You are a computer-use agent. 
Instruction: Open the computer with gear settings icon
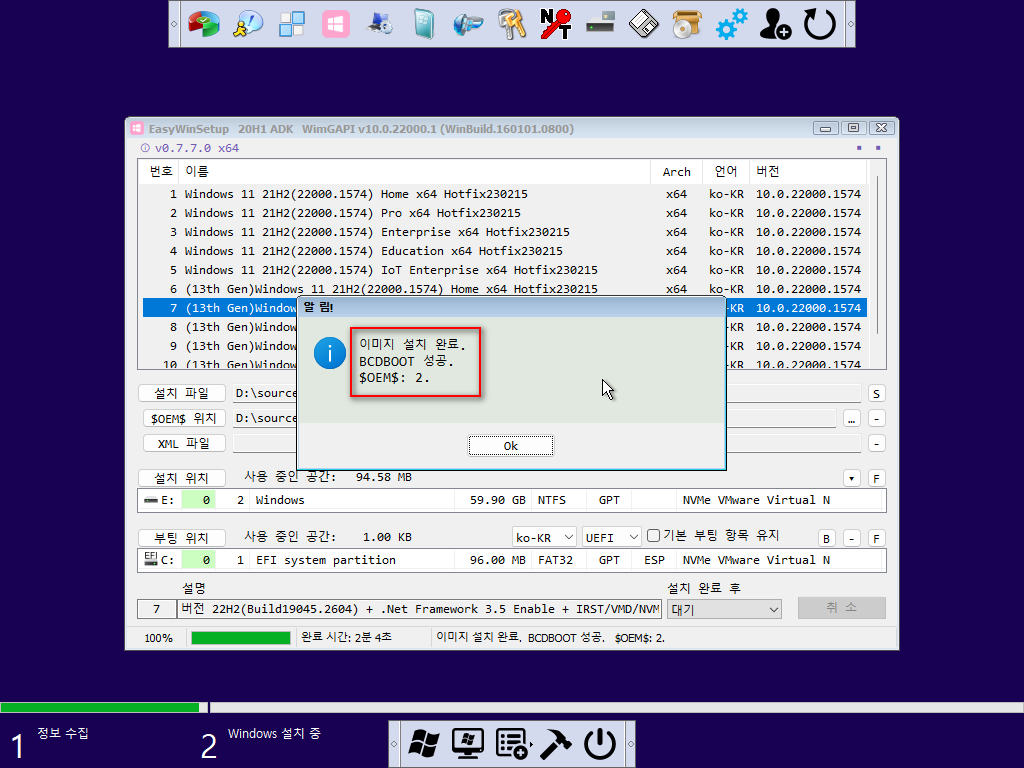tap(379, 24)
